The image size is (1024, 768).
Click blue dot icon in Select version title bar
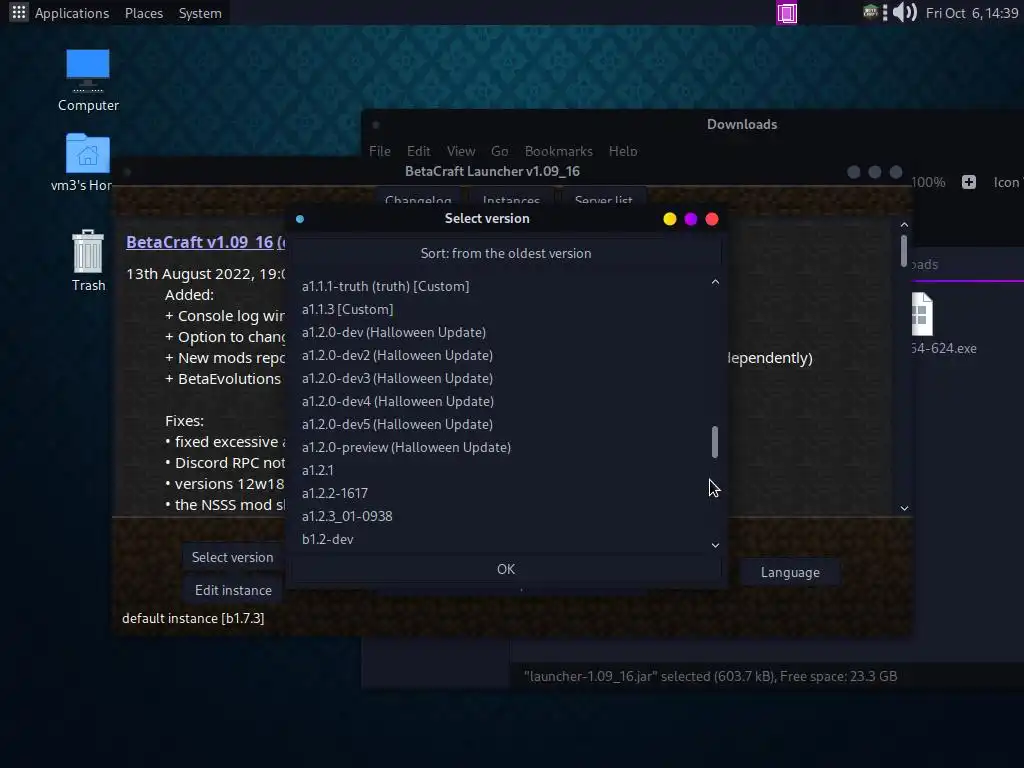(300, 219)
